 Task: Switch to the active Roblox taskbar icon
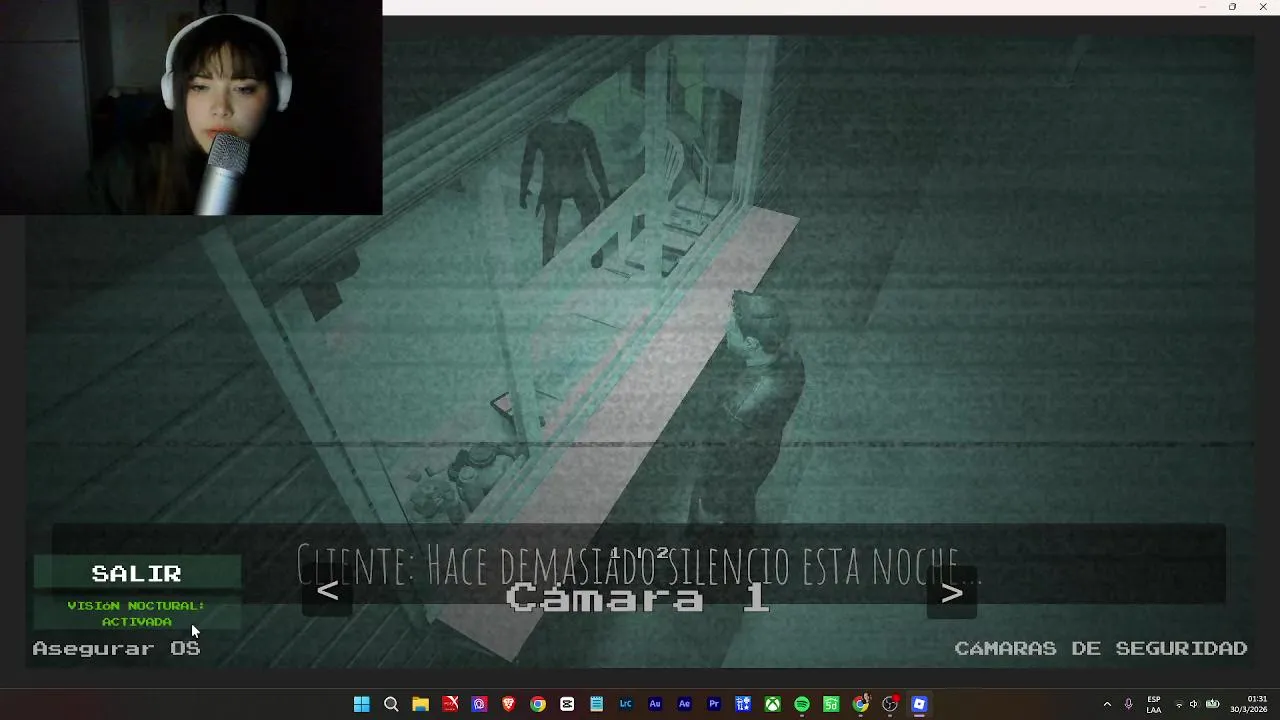(x=919, y=704)
